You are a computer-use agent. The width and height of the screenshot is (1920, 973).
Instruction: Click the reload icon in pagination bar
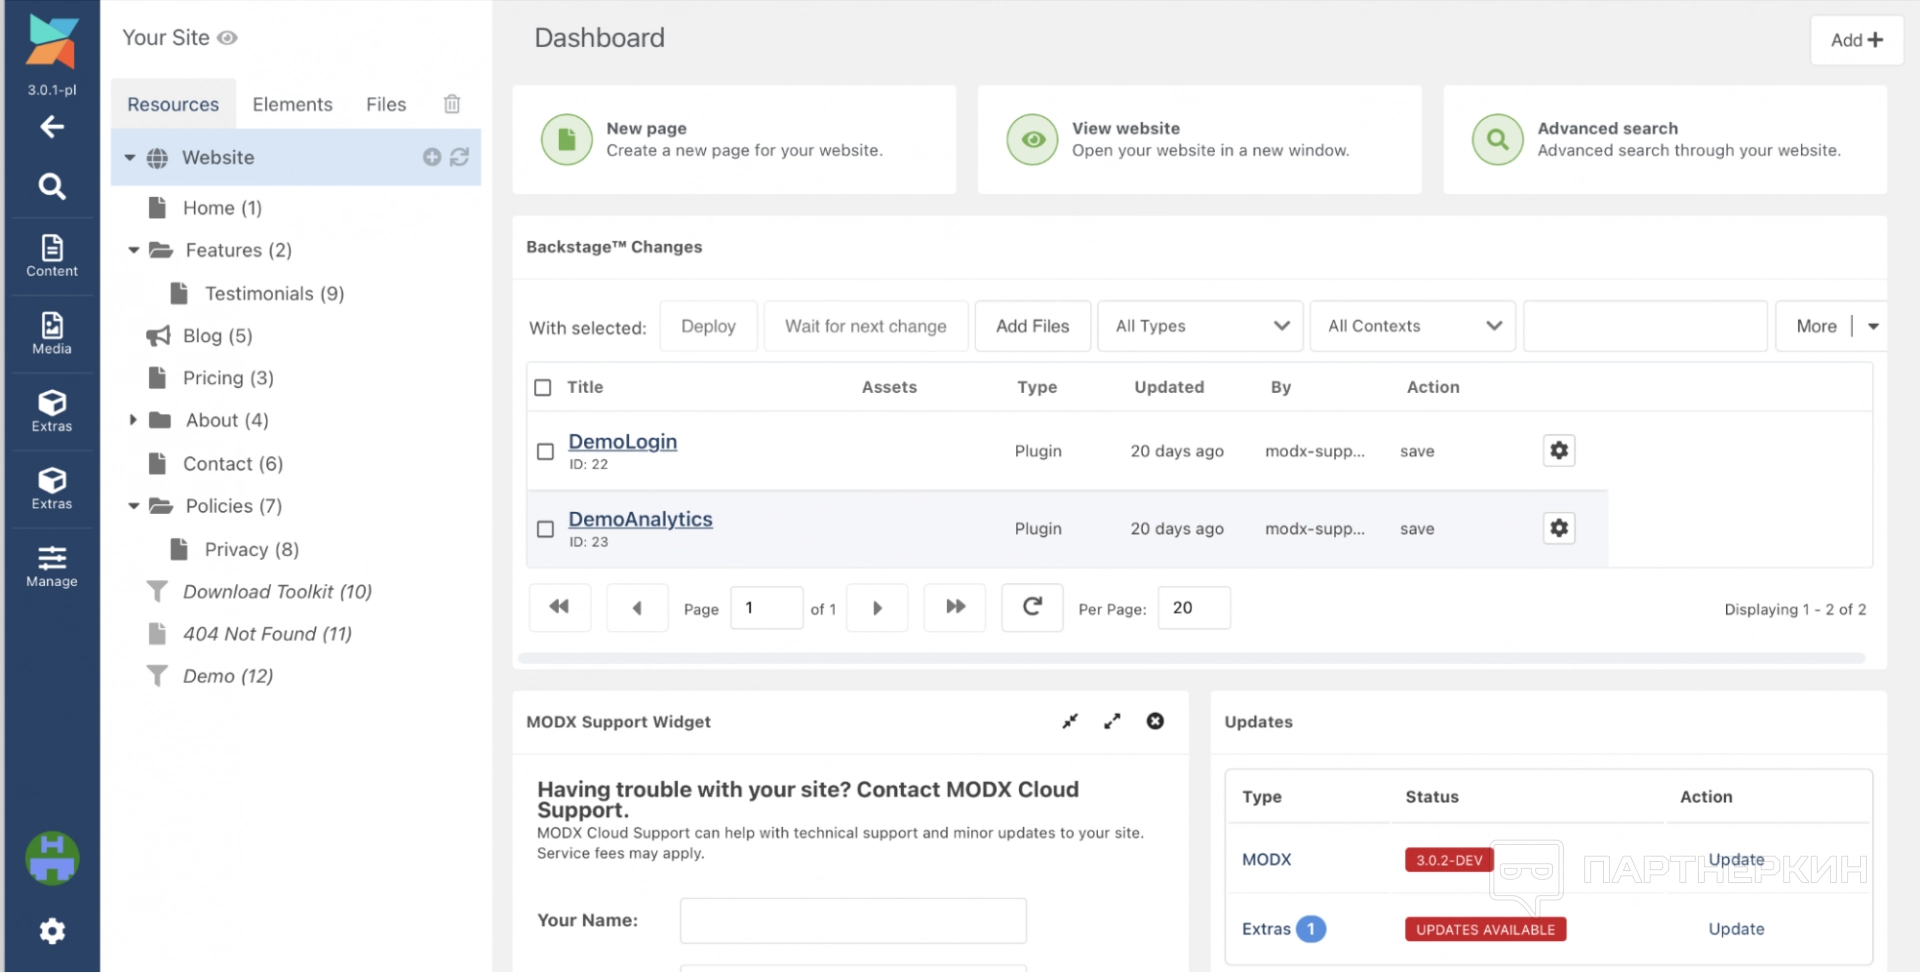click(x=1032, y=607)
